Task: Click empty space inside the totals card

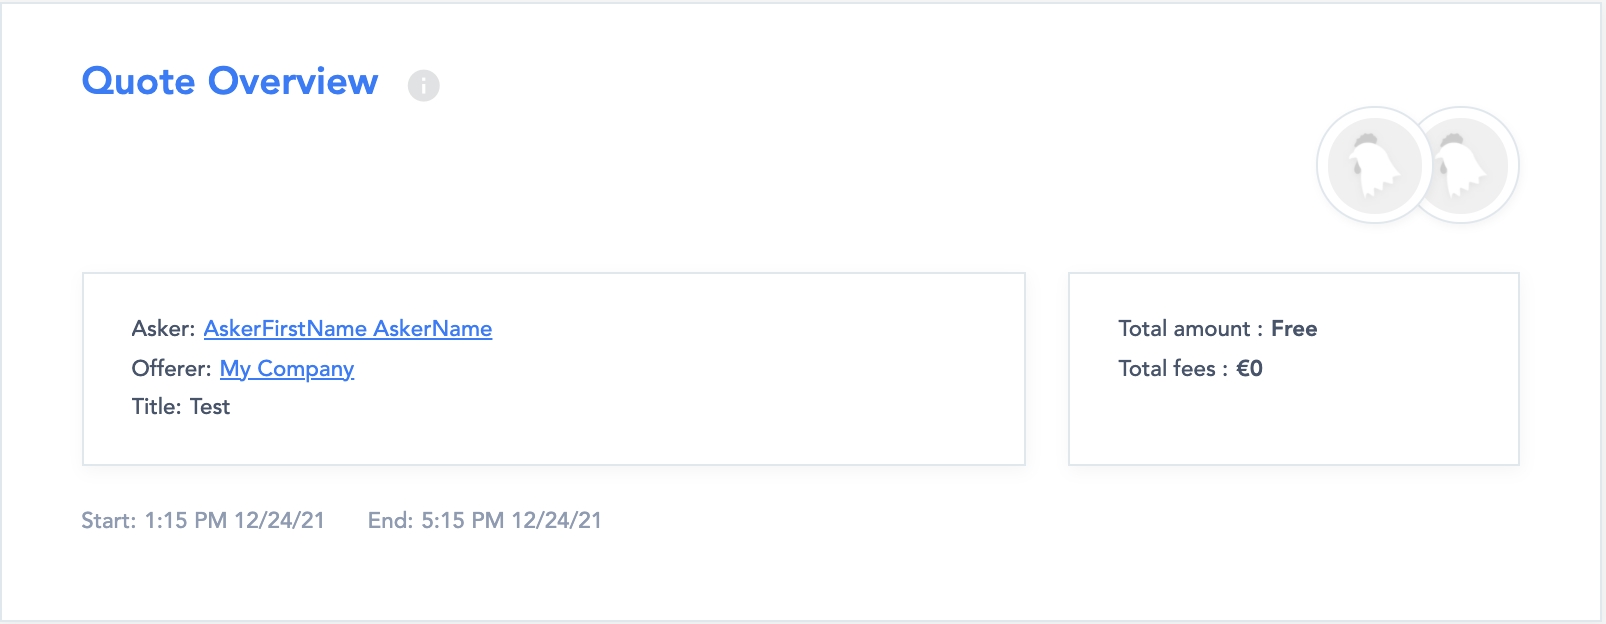Action: coord(1400,420)
